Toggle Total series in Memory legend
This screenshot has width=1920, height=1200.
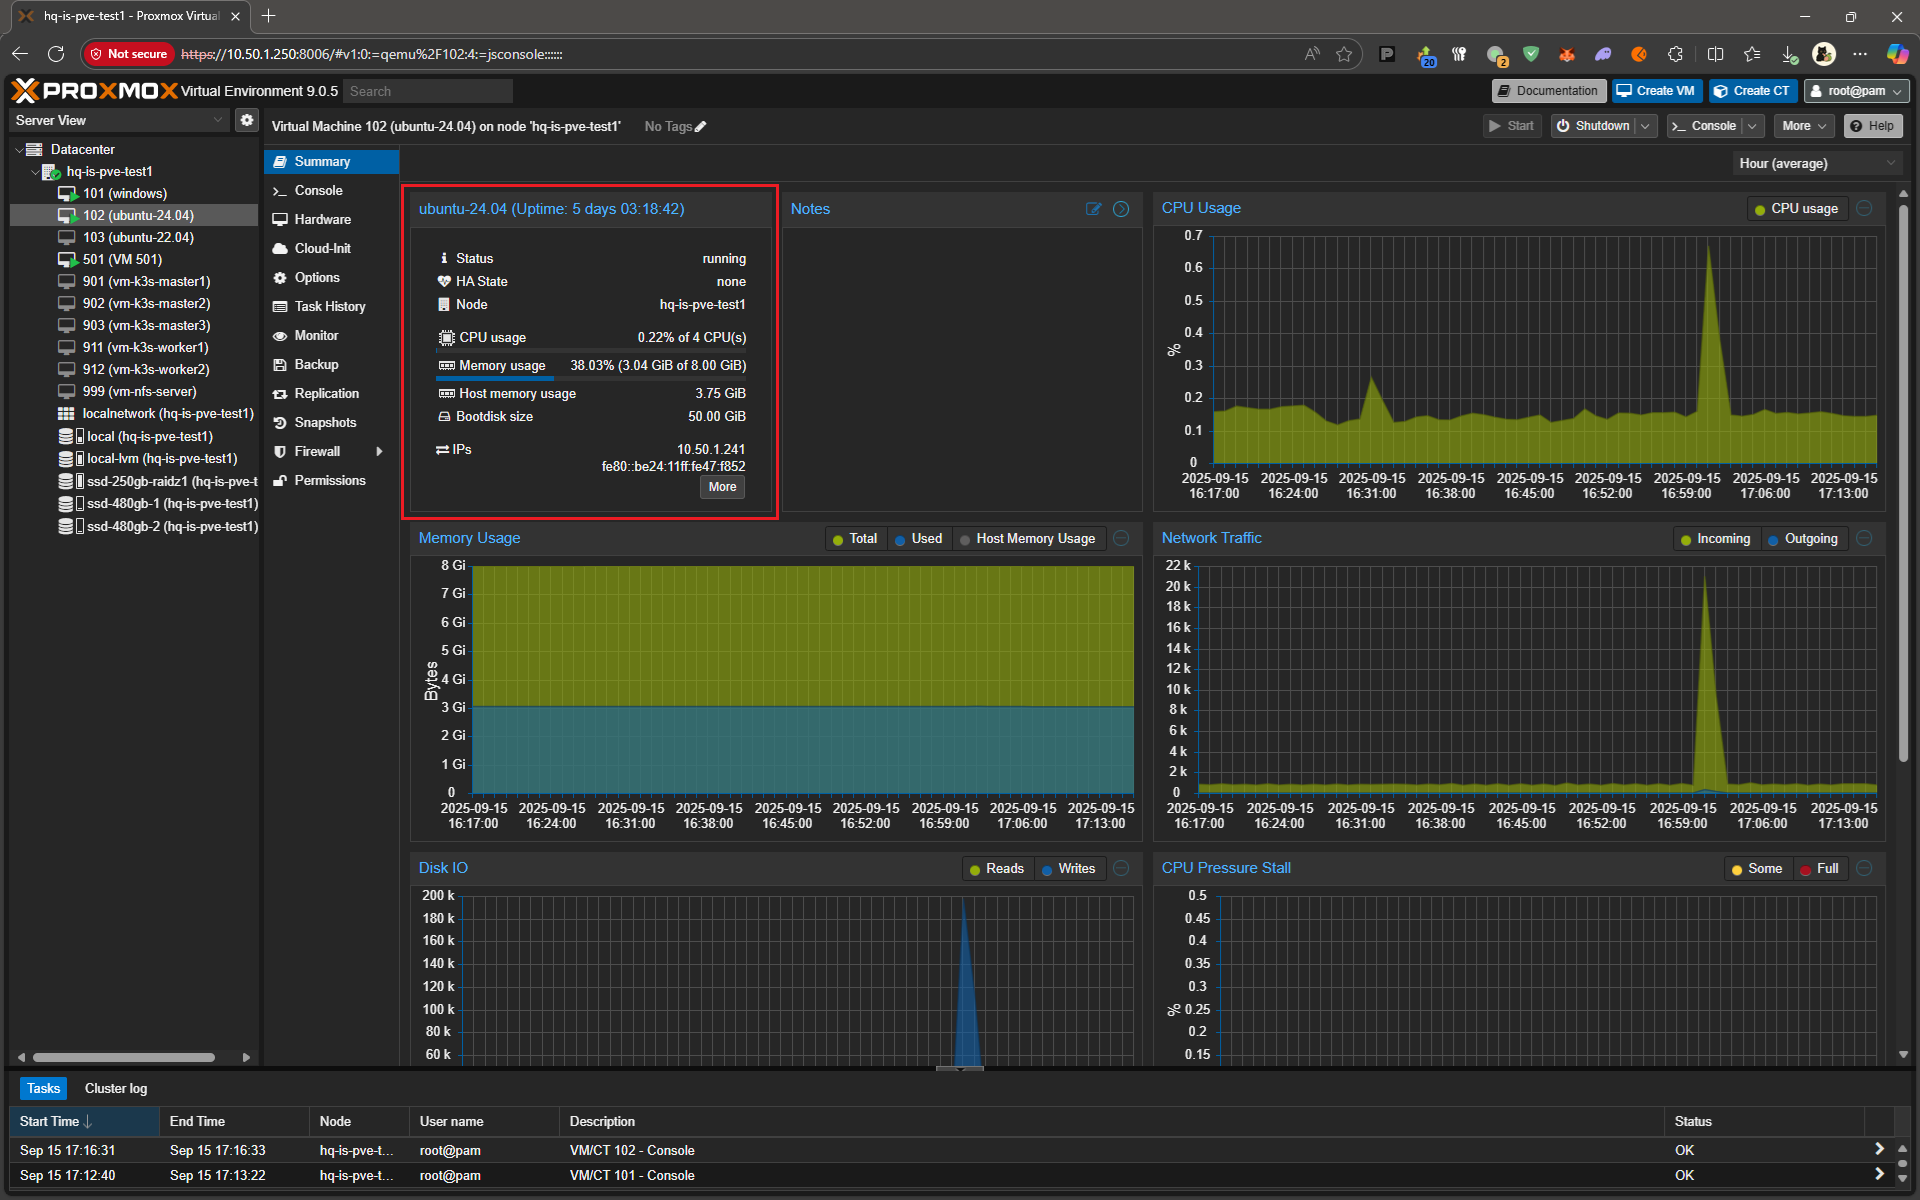click(x=854, y=539)
